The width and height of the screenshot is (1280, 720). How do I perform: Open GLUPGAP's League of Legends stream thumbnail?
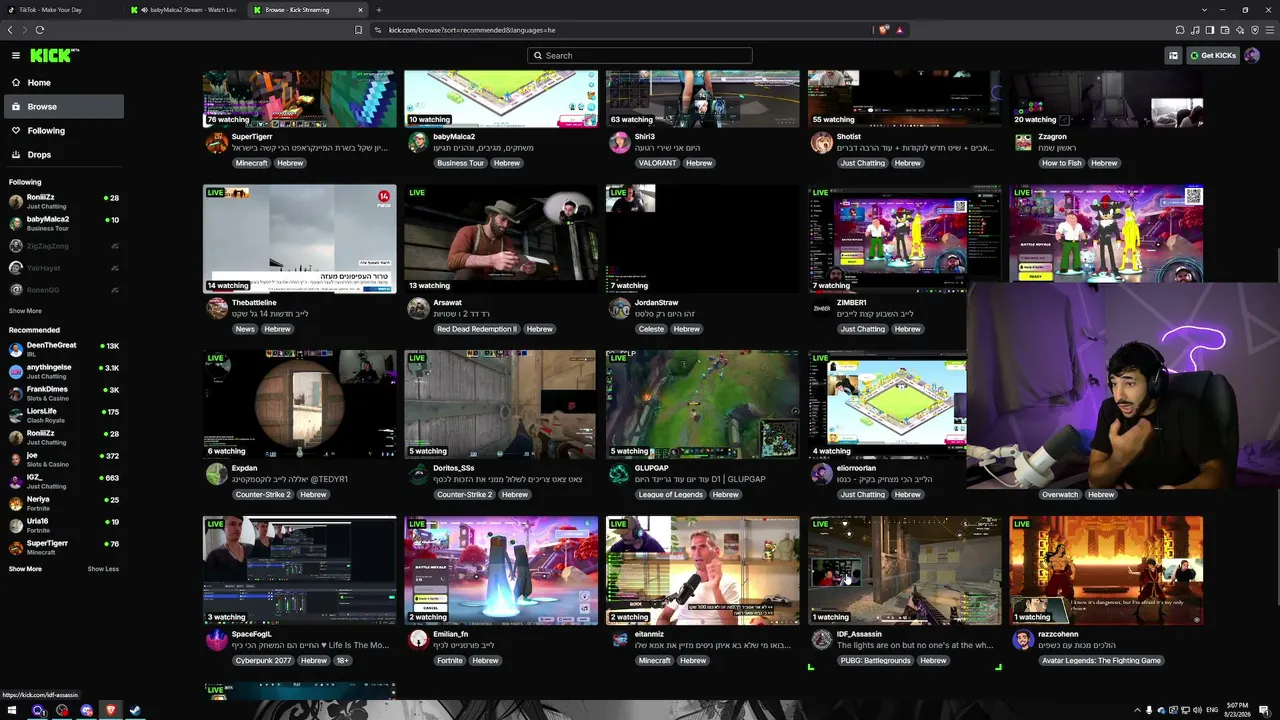pos(703,404)
